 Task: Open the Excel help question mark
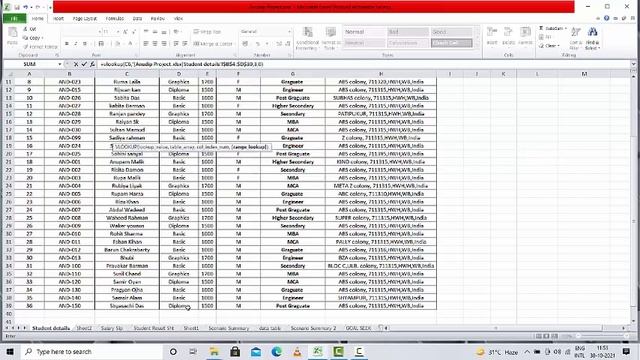click(x=607, y=18)
